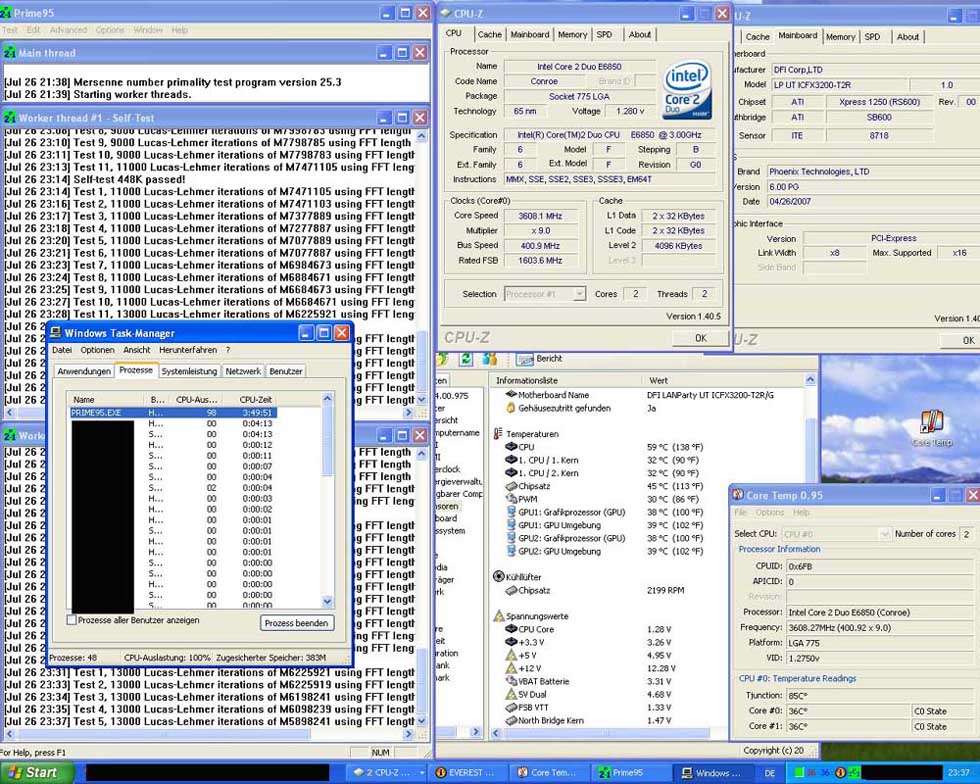Click the Core Temp desktop shortcut icon
This screenshot has height=784, width=980.
[x=932, y=421]
